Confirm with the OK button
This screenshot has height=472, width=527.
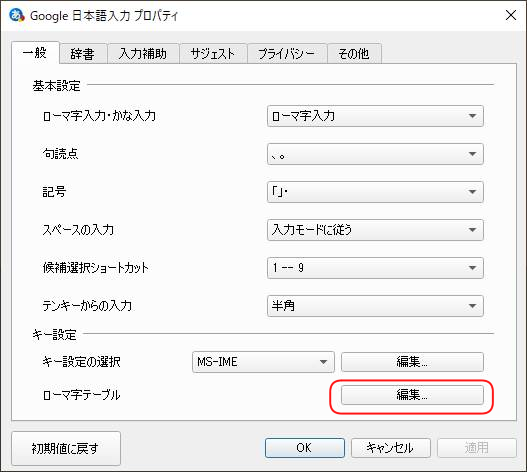[305, 448]
